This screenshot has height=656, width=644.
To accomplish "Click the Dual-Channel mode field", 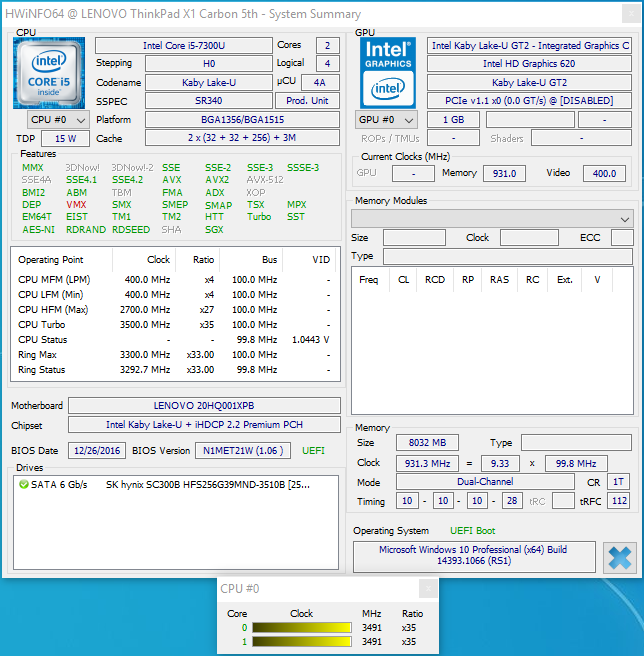I will [x=485, y=482].
